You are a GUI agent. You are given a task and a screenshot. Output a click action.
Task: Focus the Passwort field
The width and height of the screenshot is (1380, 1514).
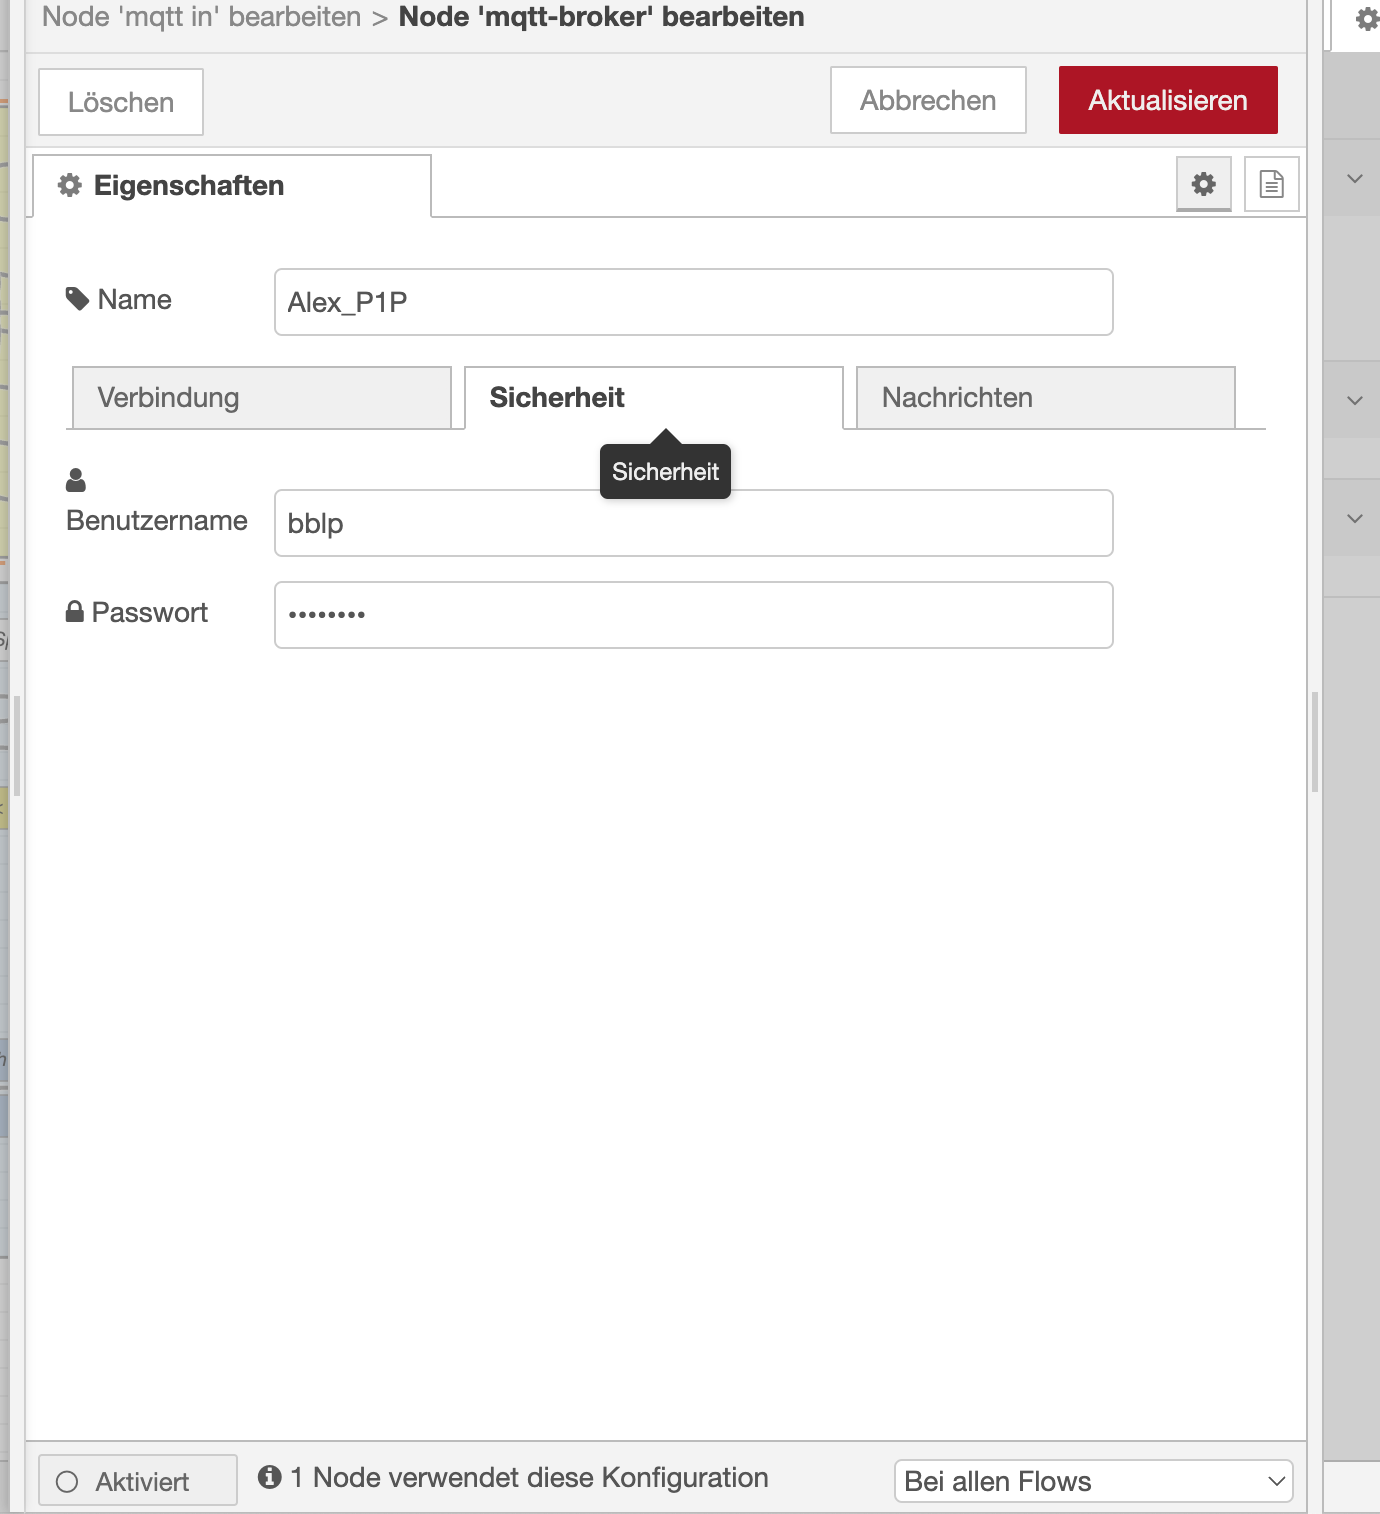(x=694, y=615)
